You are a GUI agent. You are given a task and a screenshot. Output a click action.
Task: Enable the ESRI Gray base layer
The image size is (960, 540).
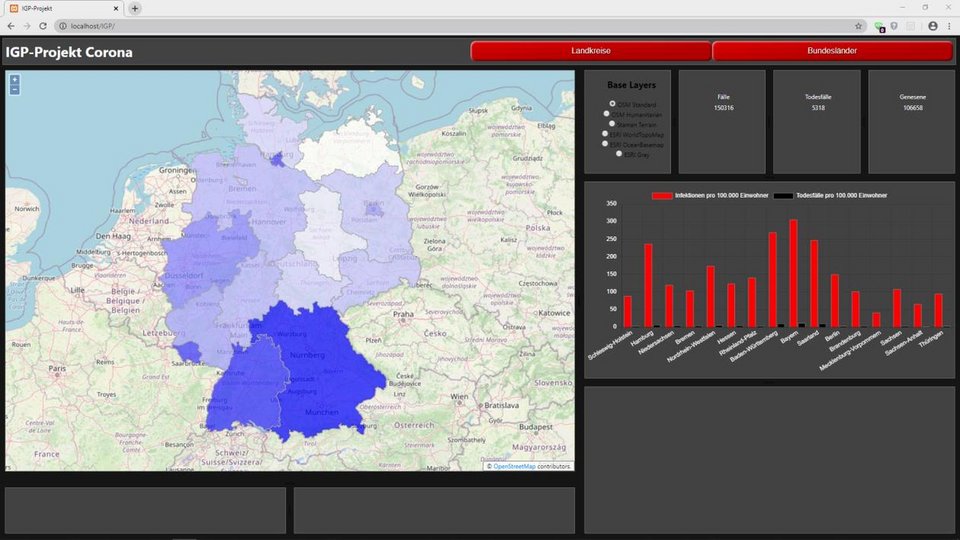(619, 154)
